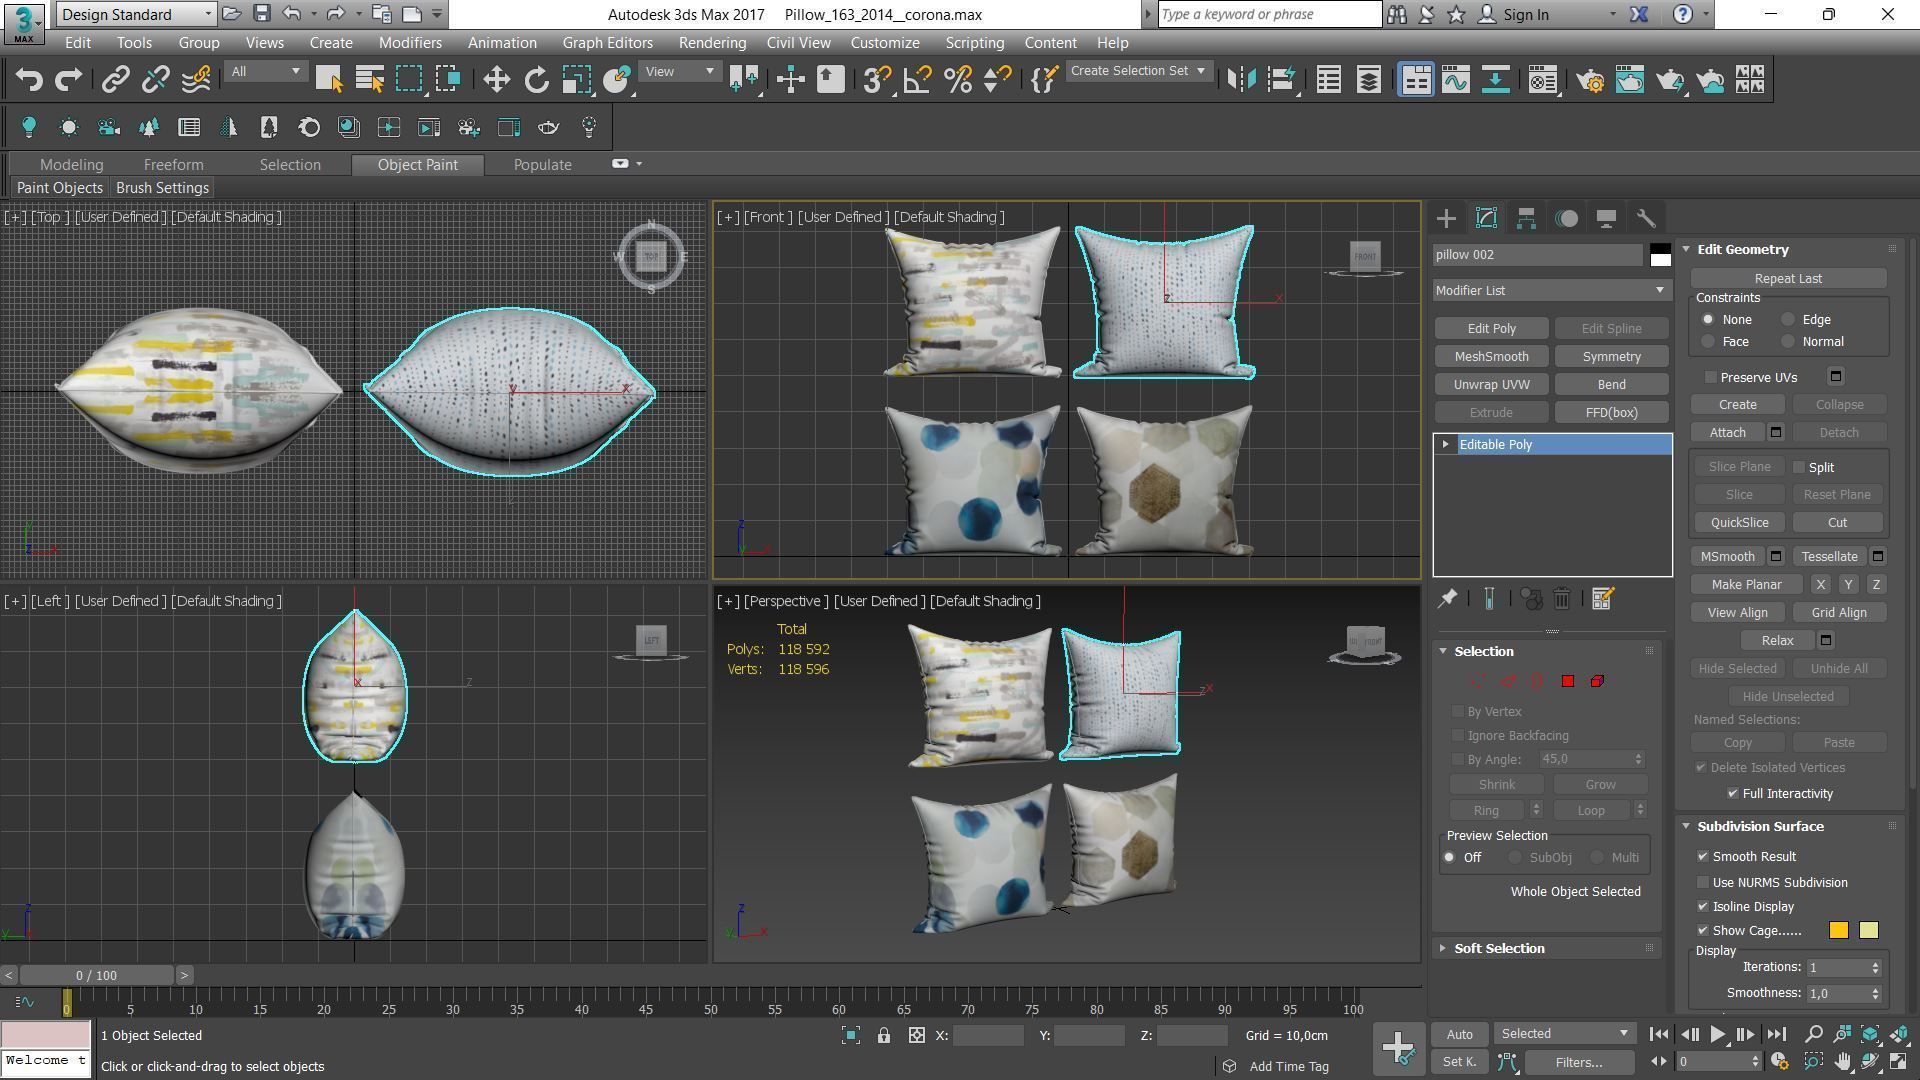Click Remove modifier trash icon

pos(1562,599)
